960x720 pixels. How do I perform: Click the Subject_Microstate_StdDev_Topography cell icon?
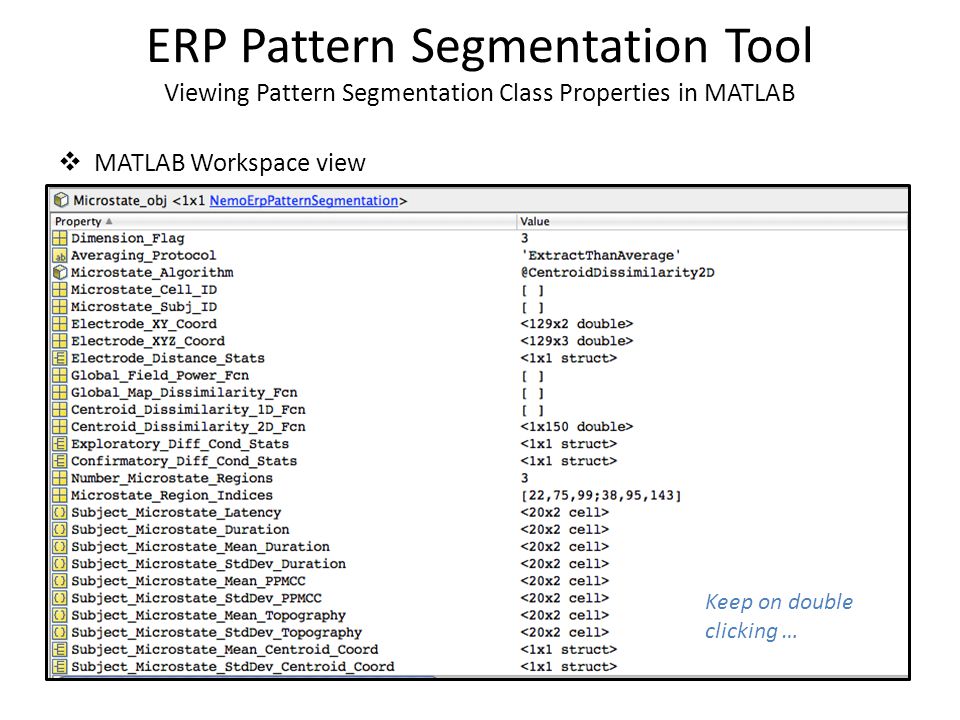[59, 632]
